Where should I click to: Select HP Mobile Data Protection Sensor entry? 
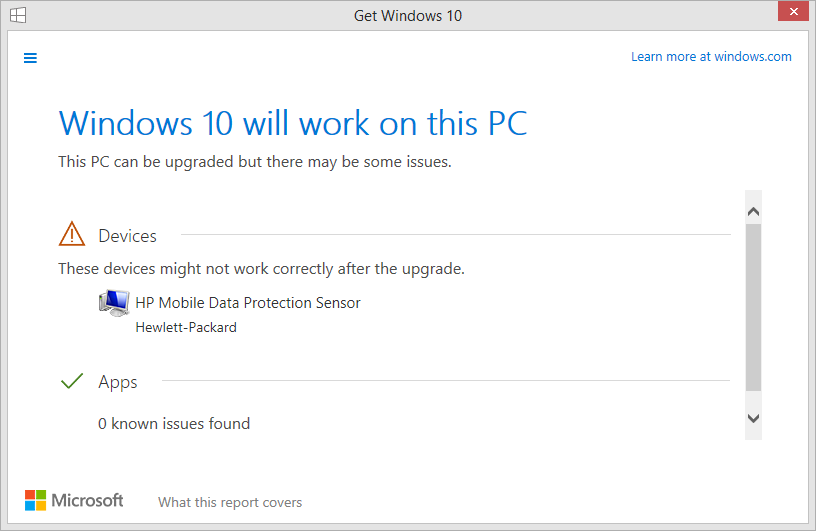pos(247,303)
